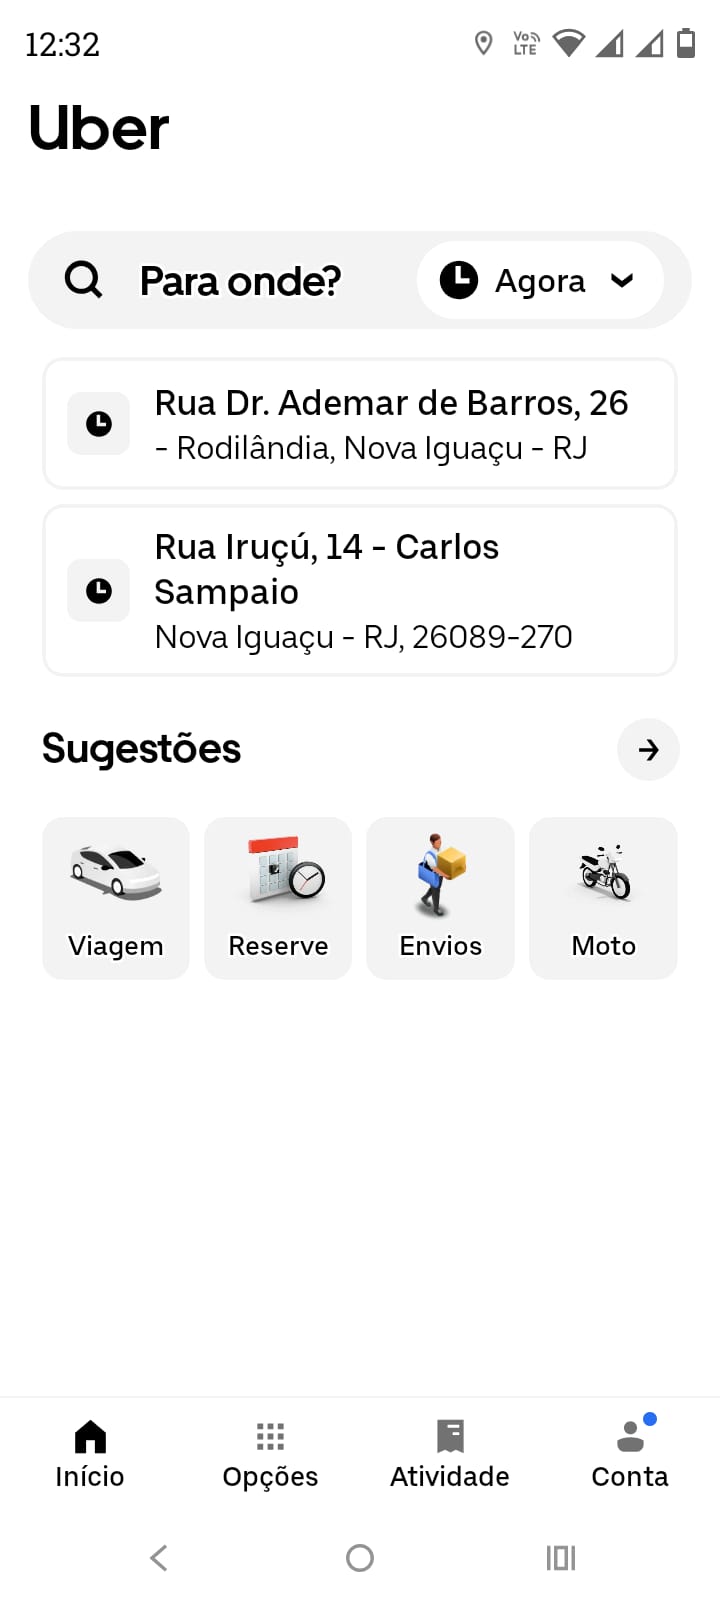Image resolution: width=720 pixels, height=1600 pixels.
Task: Tap clock icon beside Rua Dr. Ademar de Barros
Action: coord(98,424)
